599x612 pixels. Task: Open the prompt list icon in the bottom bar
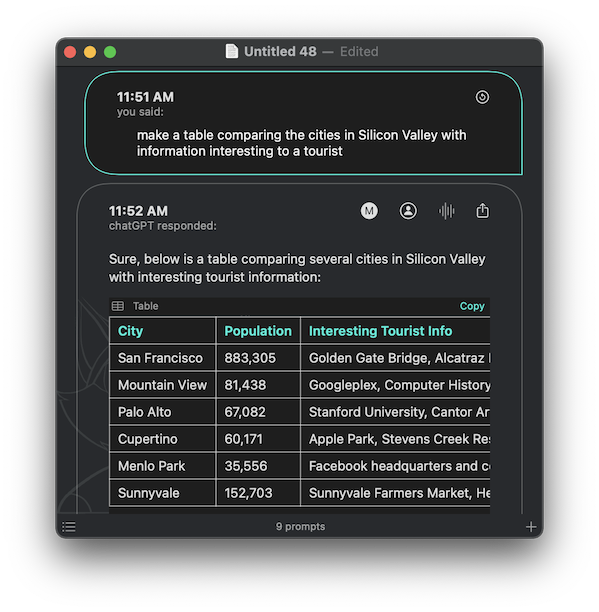(x=69, y=527)
